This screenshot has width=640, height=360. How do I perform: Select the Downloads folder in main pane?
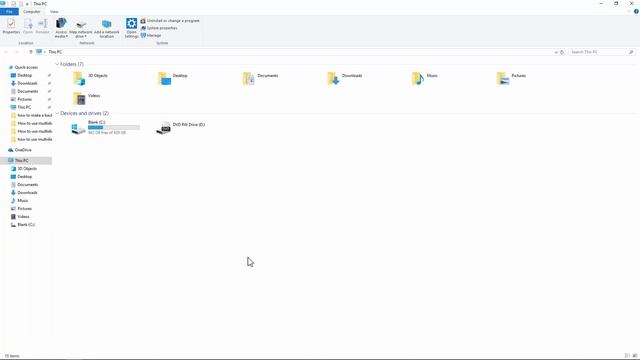point(345,78)
